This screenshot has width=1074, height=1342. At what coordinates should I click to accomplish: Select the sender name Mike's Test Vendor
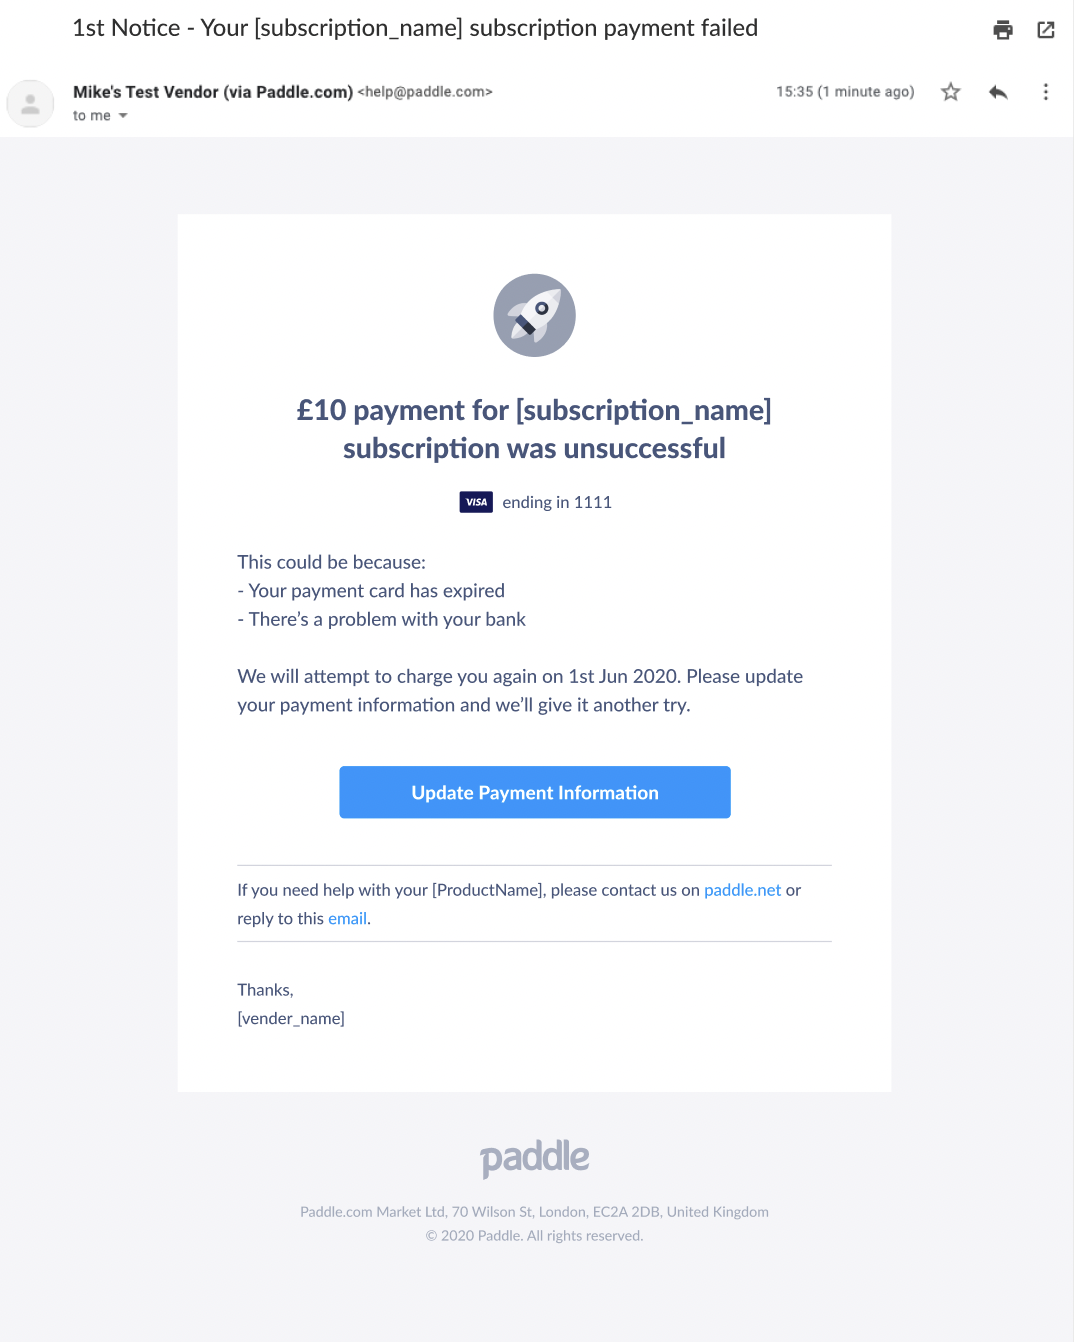pos(212,92)
